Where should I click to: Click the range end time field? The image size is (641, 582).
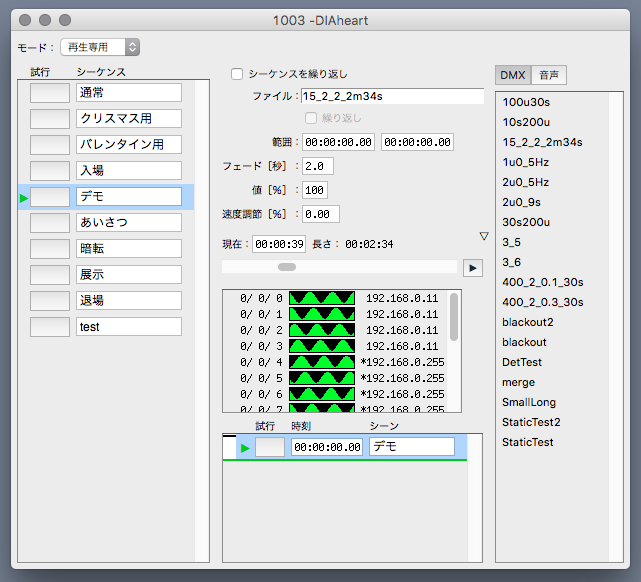coord(417,142)
